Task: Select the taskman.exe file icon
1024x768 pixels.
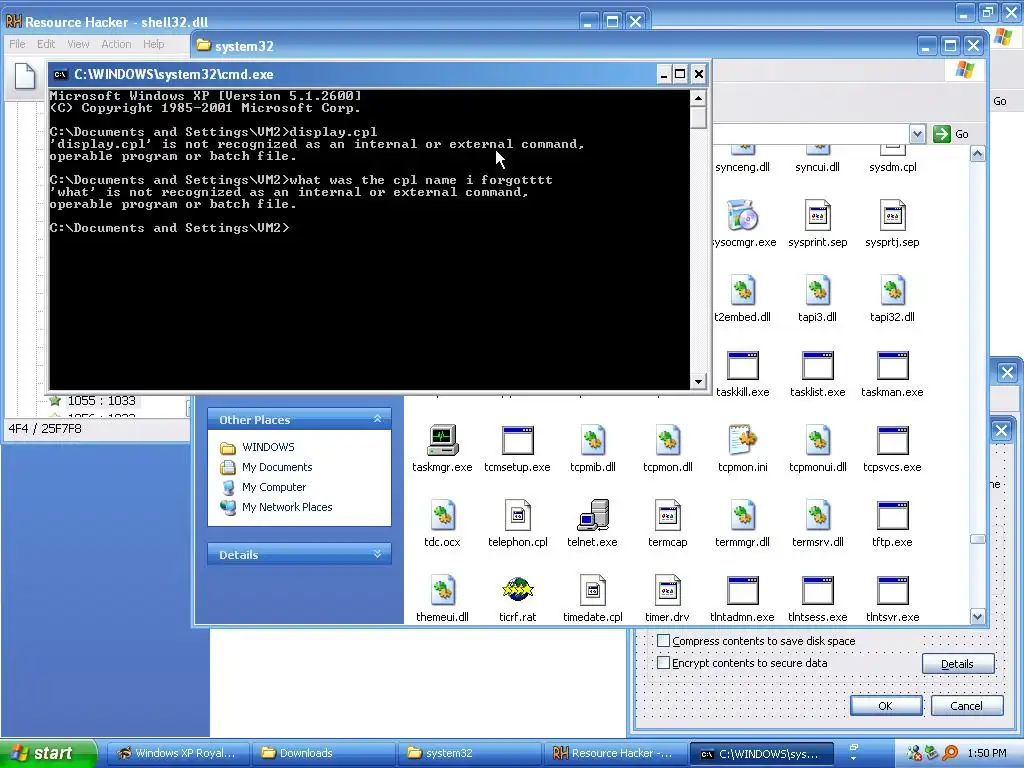Action: pyautogui.click(x=892, y=365)
